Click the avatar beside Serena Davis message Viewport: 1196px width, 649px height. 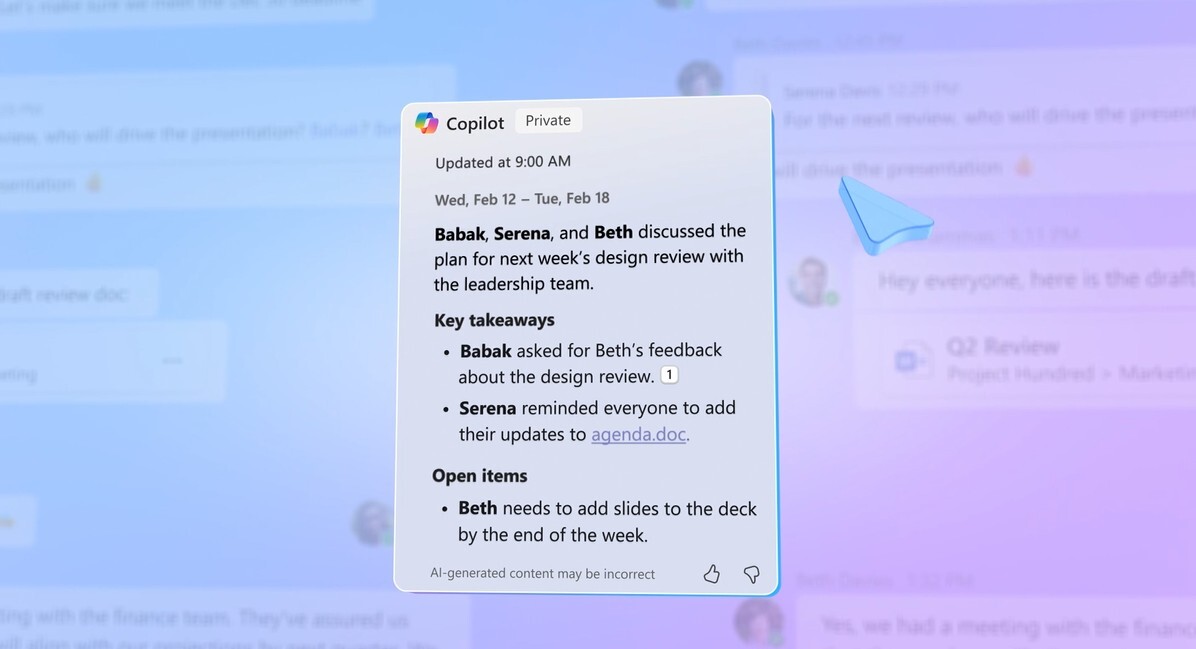[699, 81]
